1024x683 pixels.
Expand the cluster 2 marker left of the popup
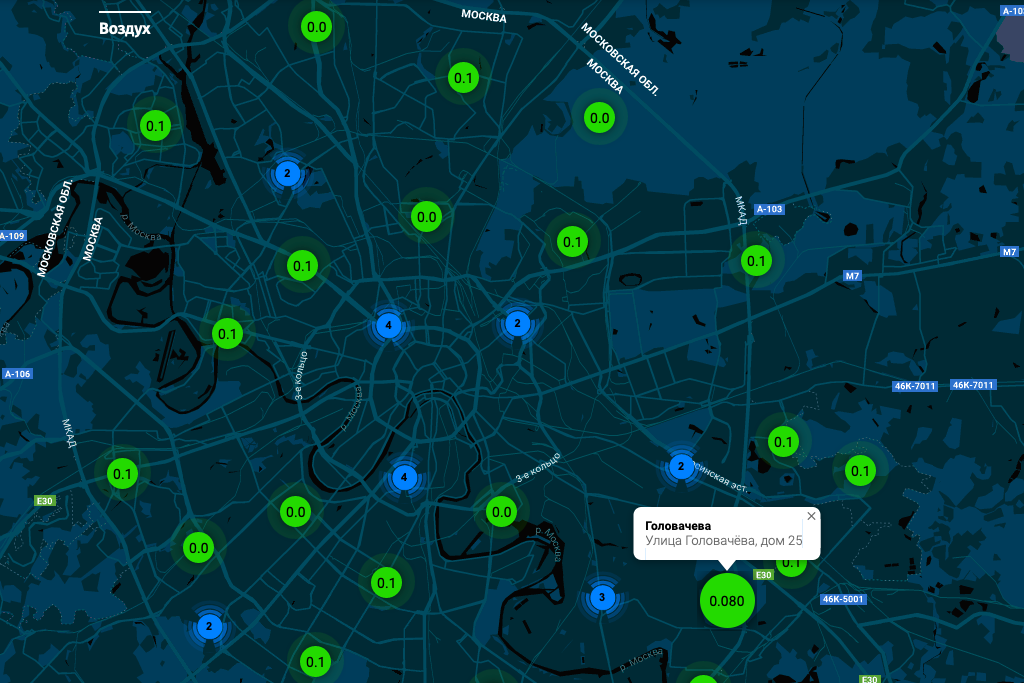681,466
